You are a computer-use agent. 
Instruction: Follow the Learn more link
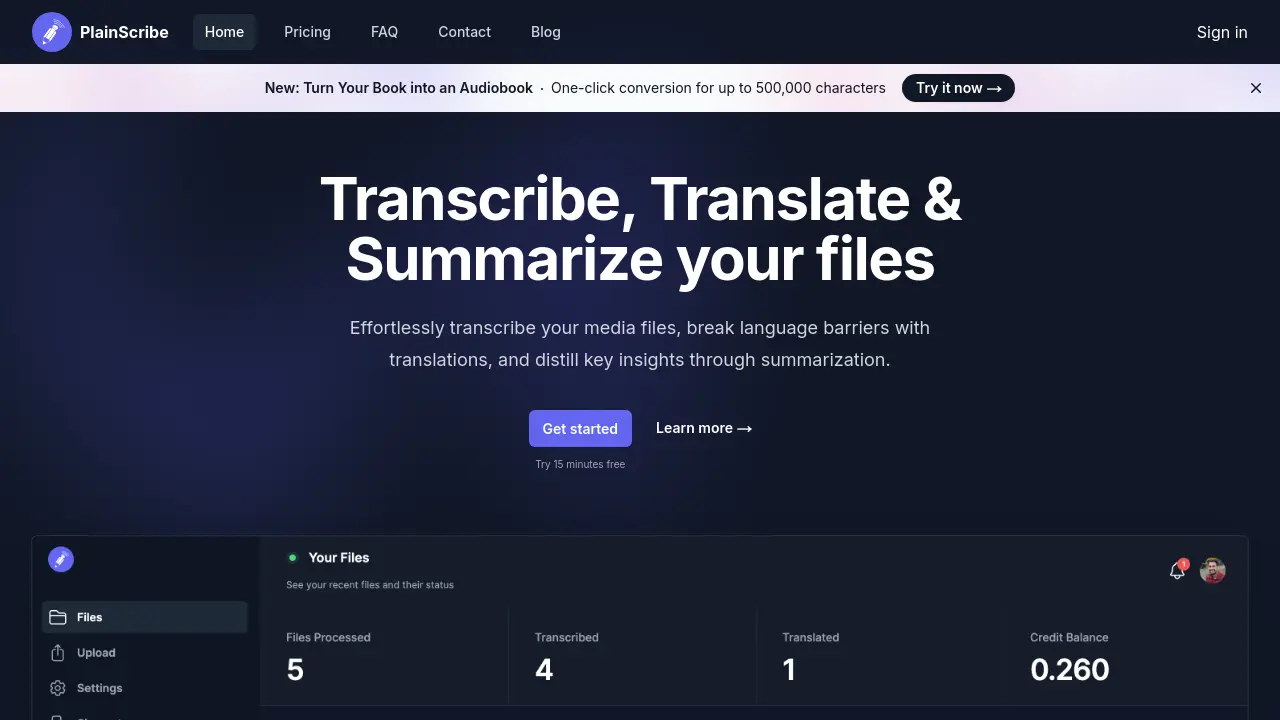[703, 428]
